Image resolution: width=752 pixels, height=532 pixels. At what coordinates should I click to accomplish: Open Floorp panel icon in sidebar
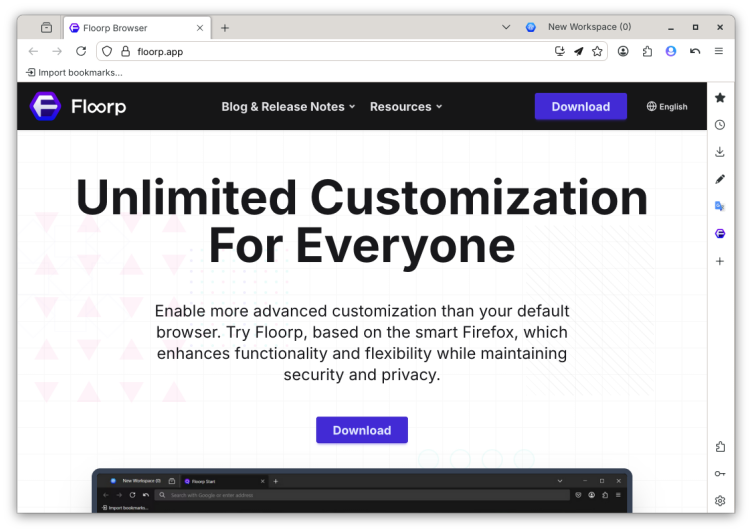[720, 234]
